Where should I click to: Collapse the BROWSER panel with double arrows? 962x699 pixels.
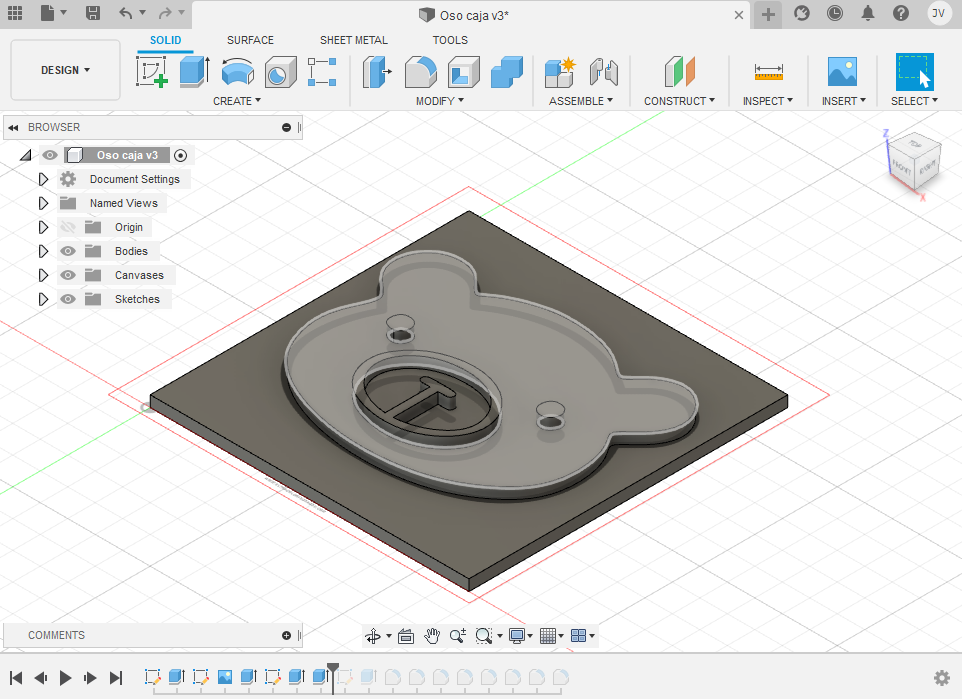point(13,128)
